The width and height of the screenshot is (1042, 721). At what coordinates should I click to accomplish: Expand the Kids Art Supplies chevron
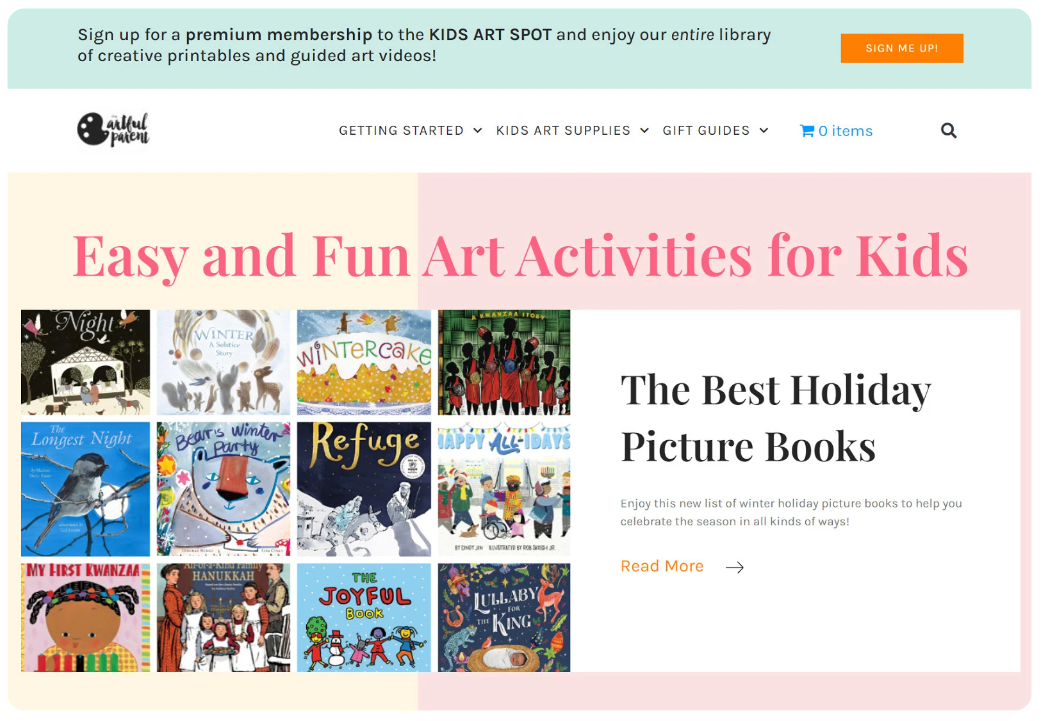(644, 131)
